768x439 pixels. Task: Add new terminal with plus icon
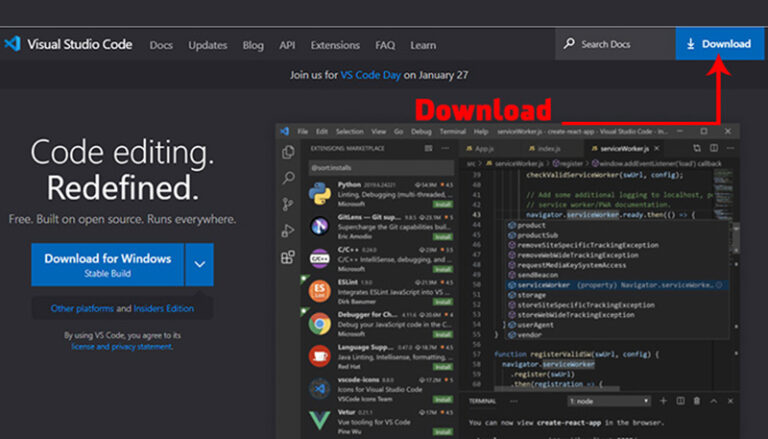click(x=663, y=401)
